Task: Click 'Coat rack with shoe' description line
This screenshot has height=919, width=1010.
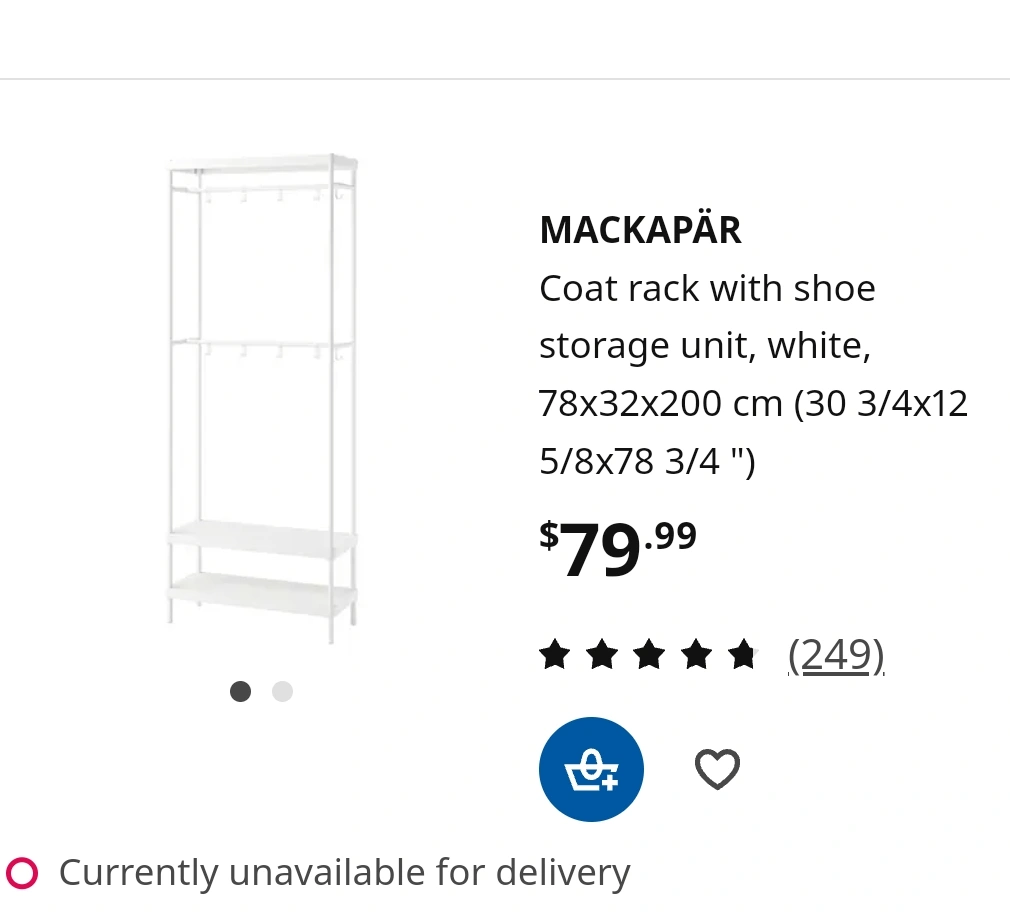Action: pos(707,289)
